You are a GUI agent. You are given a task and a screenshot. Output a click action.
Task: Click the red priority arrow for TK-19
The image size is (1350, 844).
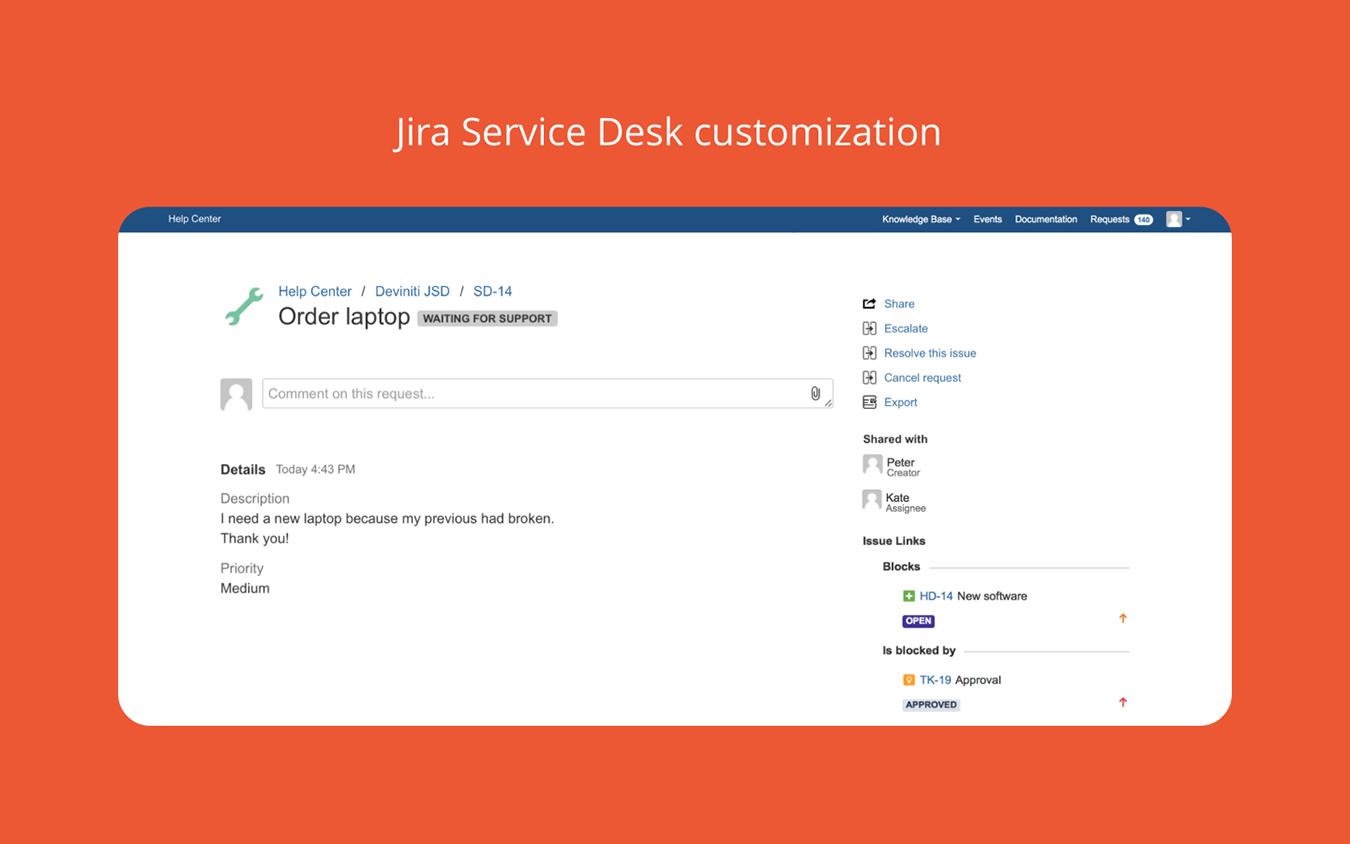(1123, 703)
